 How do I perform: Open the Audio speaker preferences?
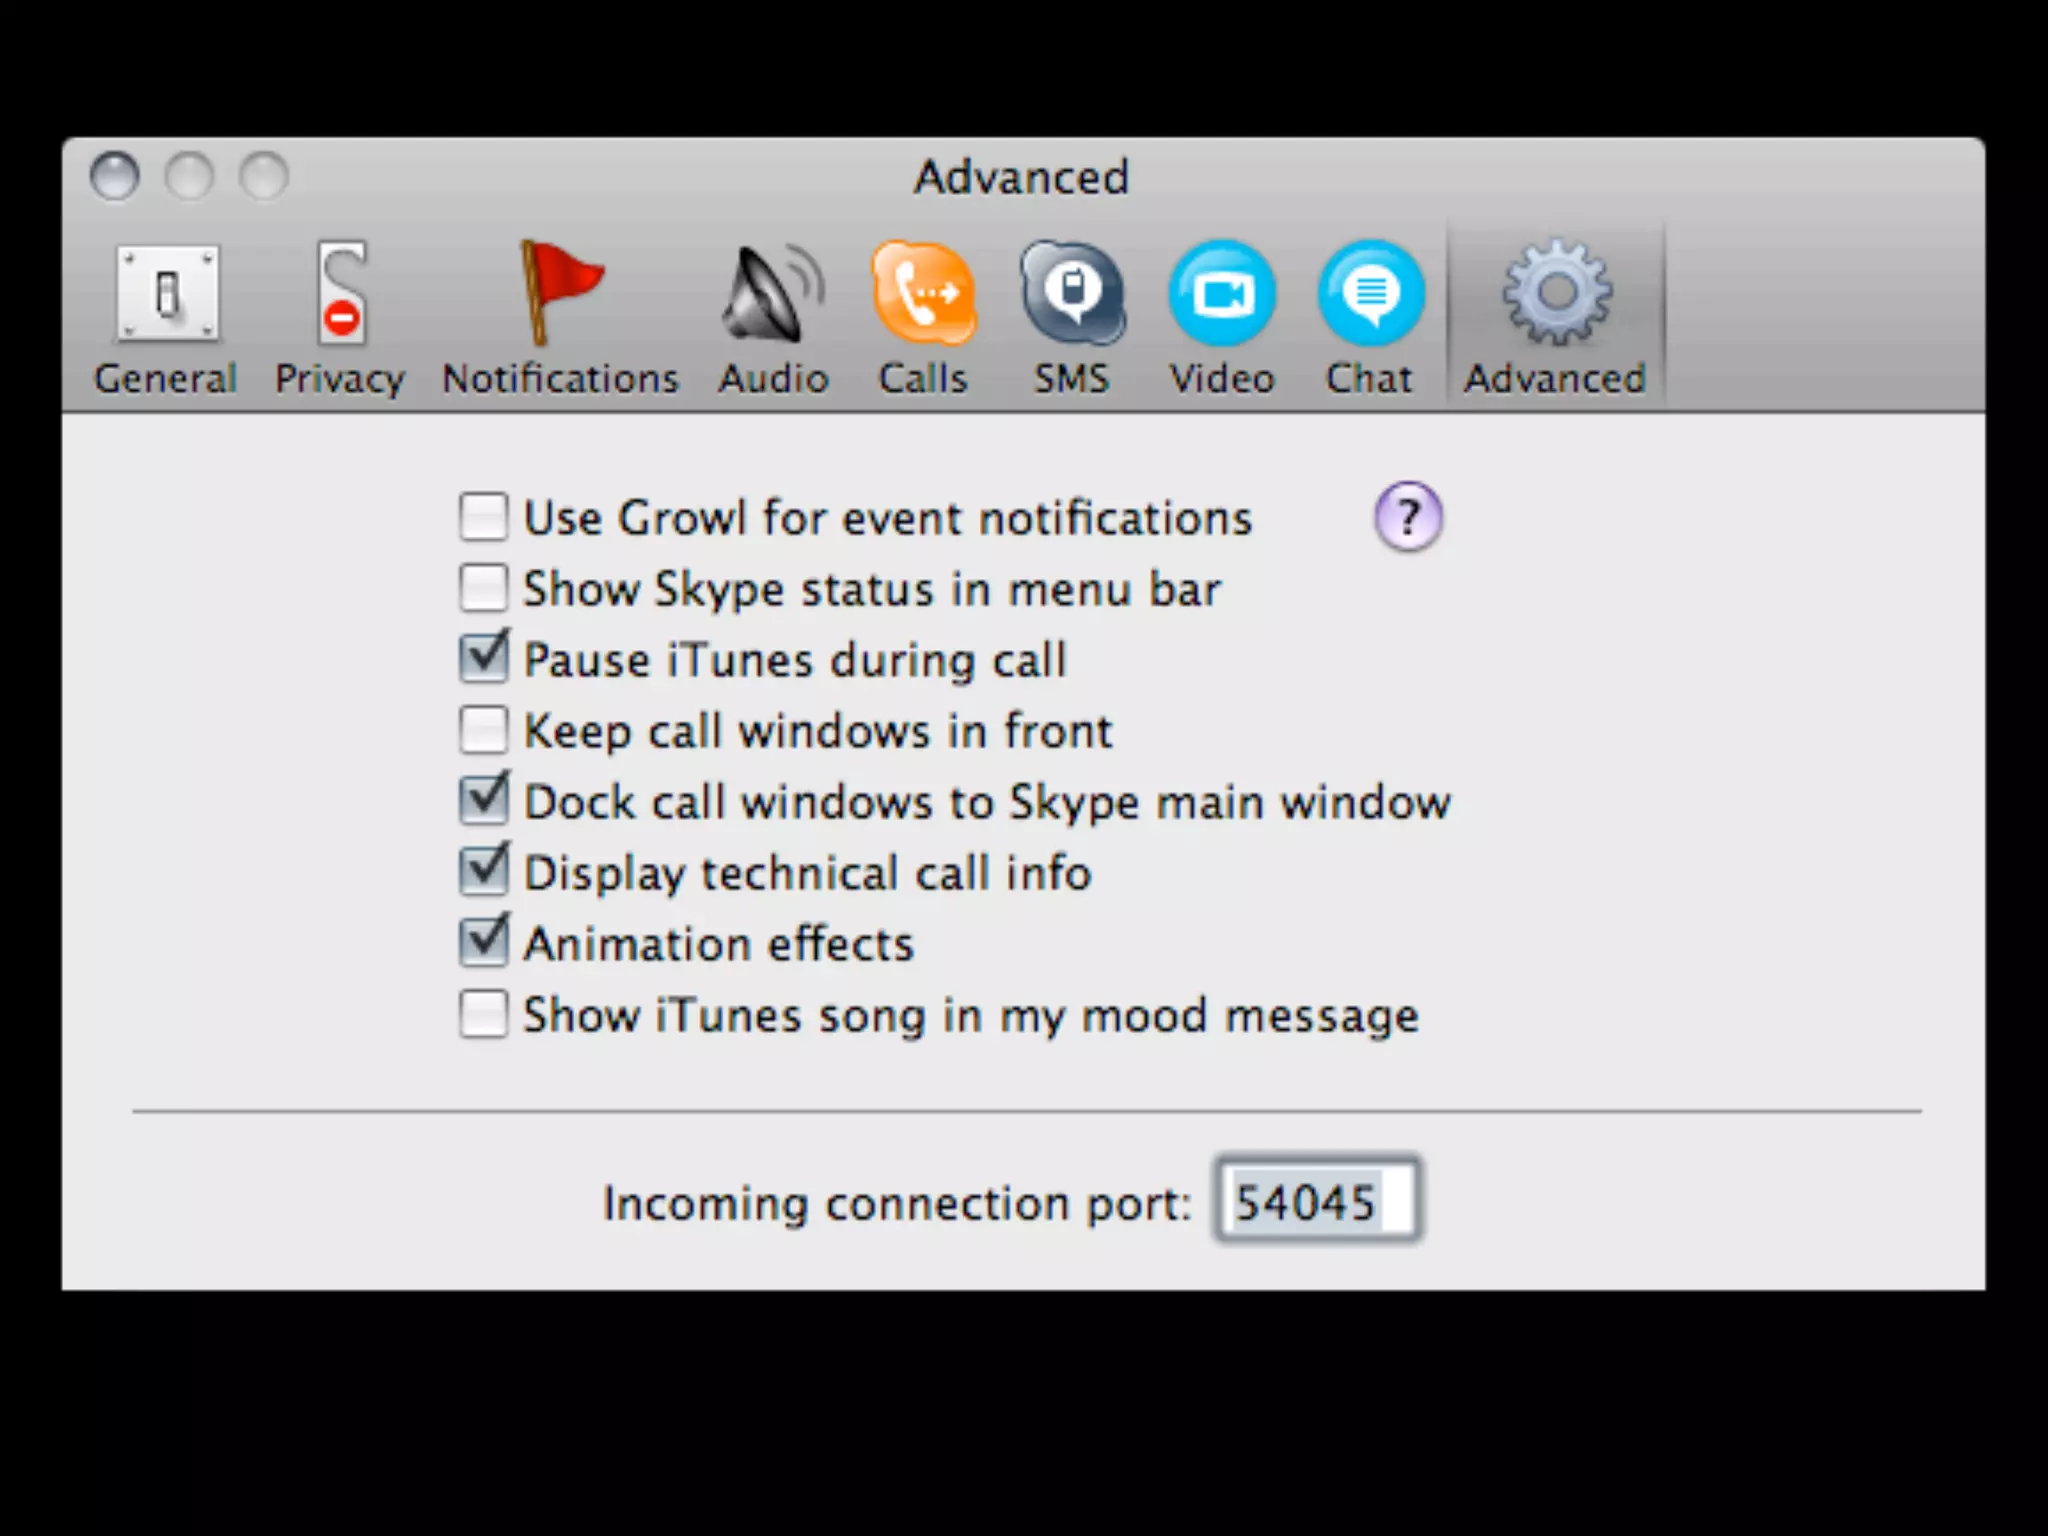click(773, 319)
